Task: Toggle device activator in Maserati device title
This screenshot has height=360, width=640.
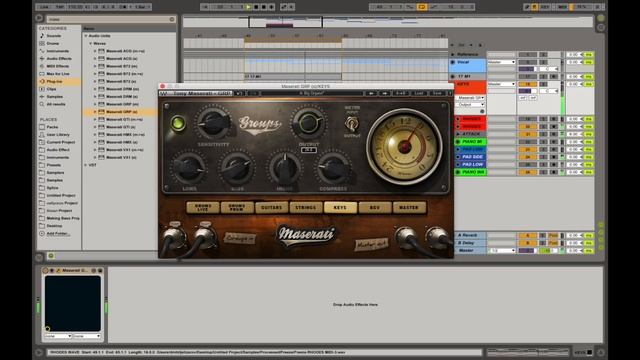Action: click(x=46, y=270)
